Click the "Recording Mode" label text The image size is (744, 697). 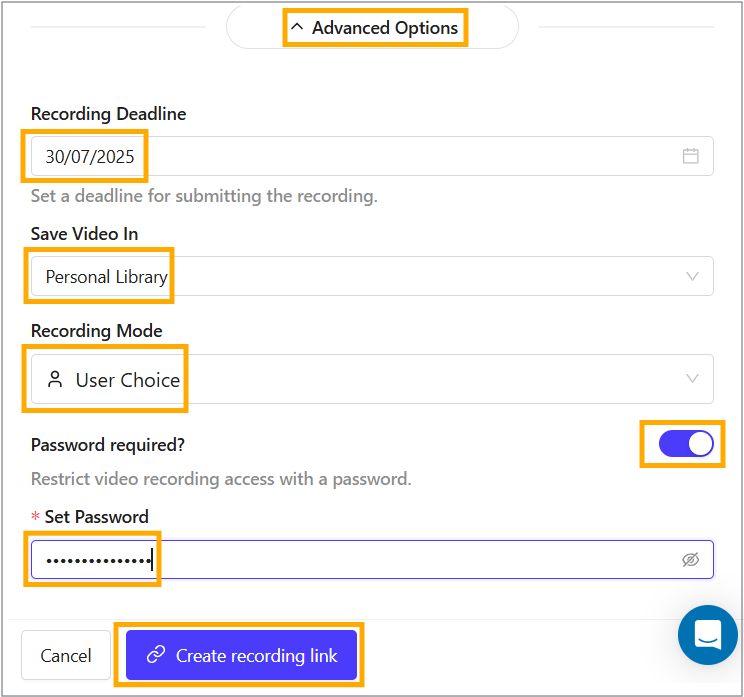pyautogui.click(x=96, y=331)
